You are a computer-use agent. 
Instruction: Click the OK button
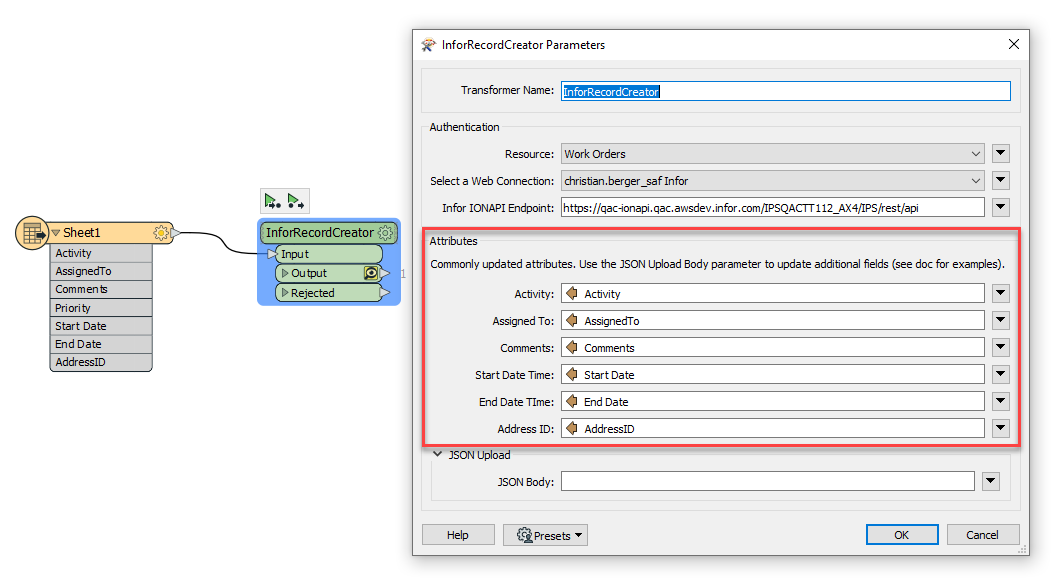point(901,535)
